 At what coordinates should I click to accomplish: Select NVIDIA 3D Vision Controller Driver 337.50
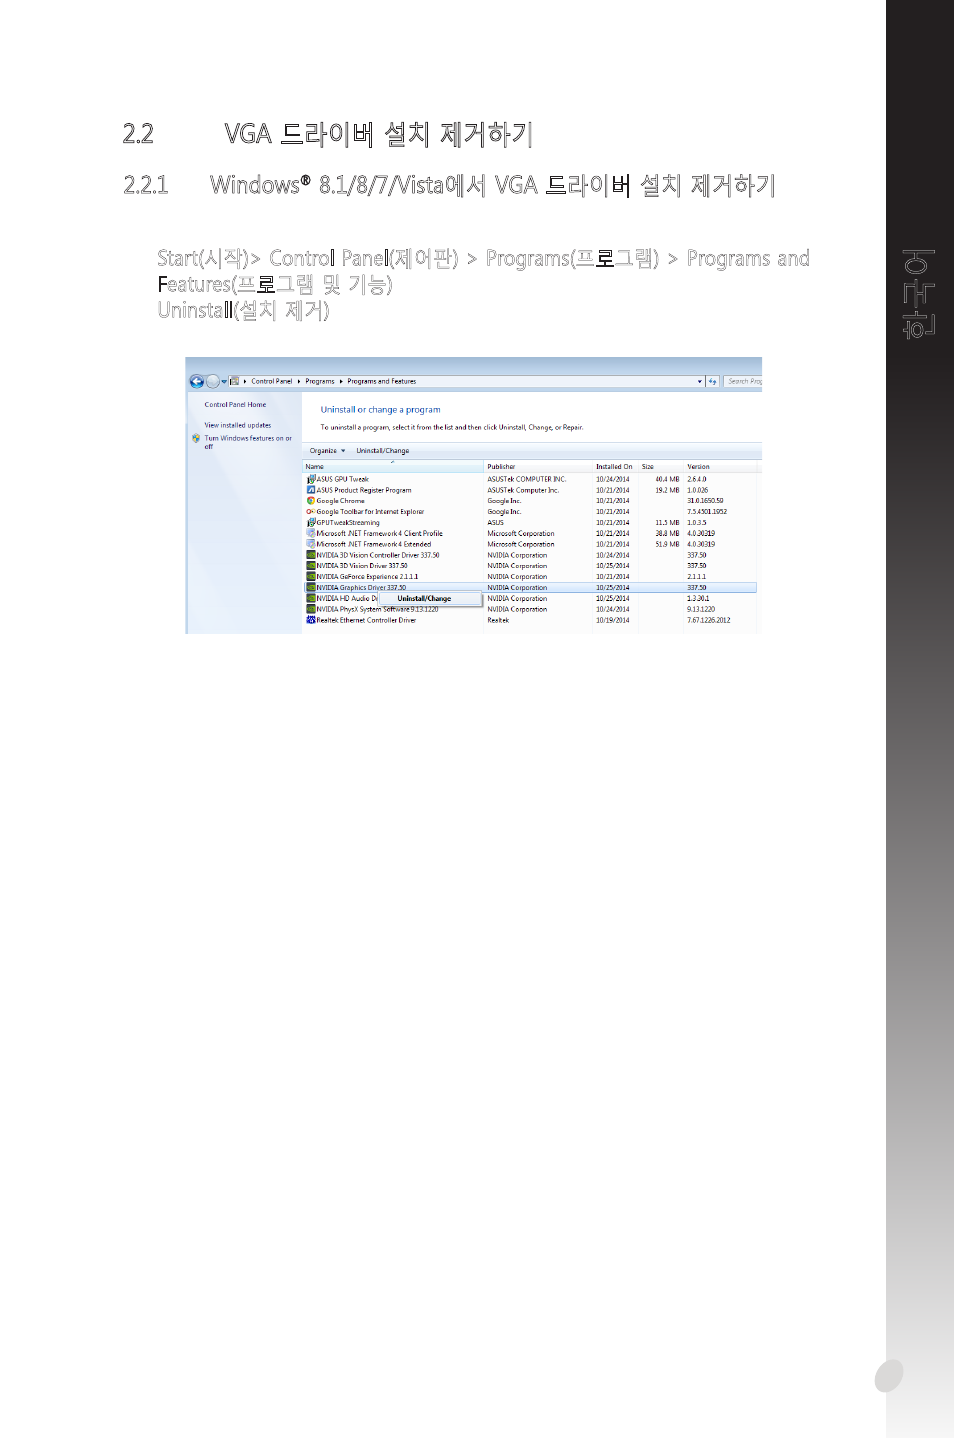click(x=378, y=555)
